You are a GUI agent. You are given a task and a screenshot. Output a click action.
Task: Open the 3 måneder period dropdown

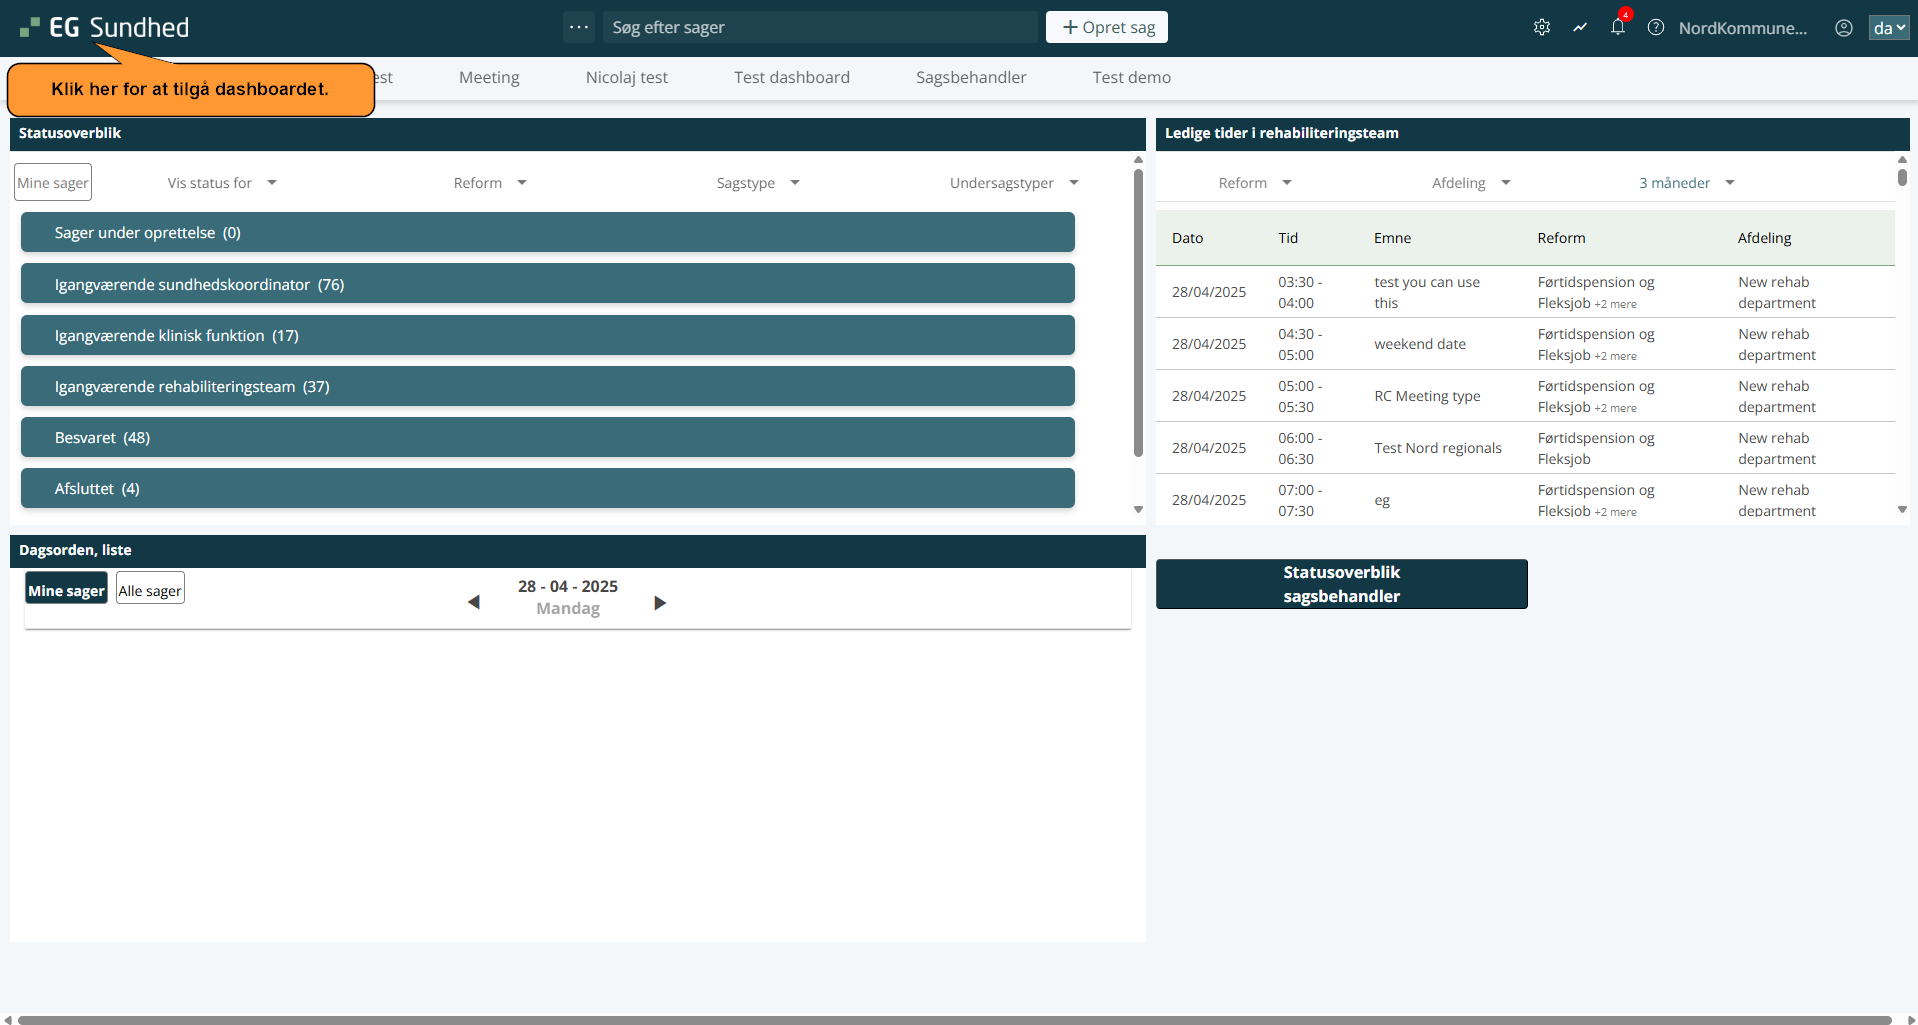coord(1686,183)
